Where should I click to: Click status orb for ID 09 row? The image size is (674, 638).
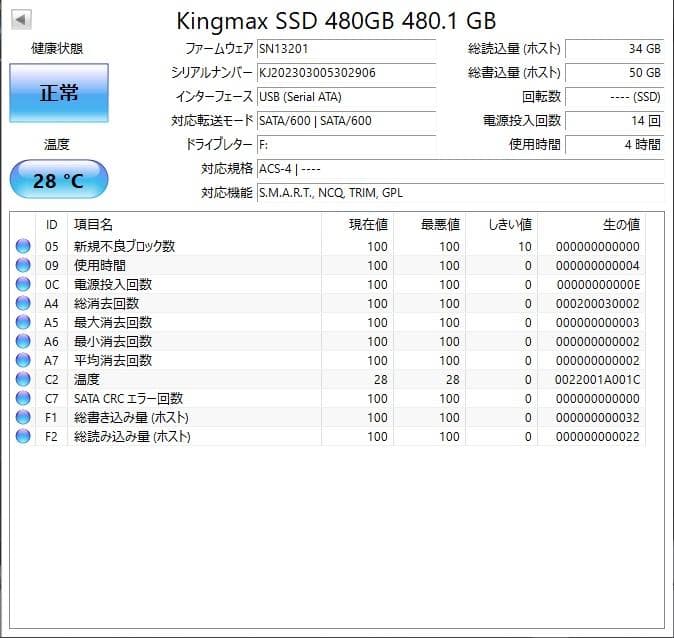23,265
